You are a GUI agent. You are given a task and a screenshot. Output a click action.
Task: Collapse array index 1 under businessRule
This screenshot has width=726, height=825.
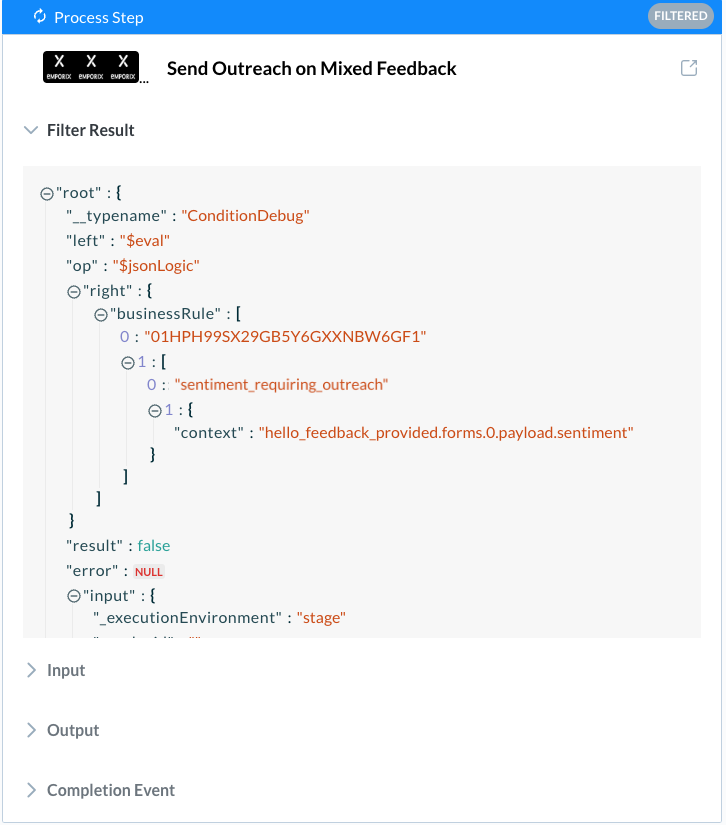click(x=128, y=363)
